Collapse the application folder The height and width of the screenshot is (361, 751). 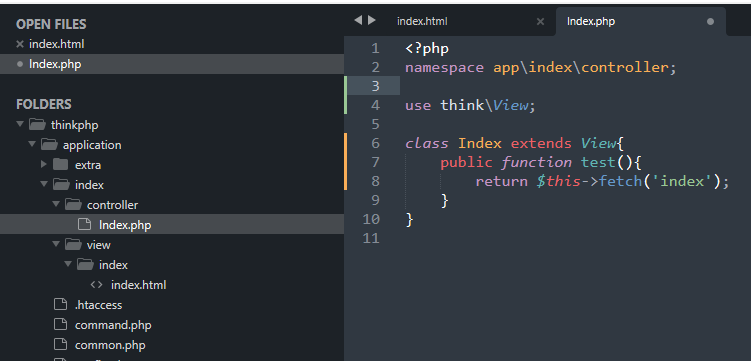pyautogui.click(x=32, y=144)
